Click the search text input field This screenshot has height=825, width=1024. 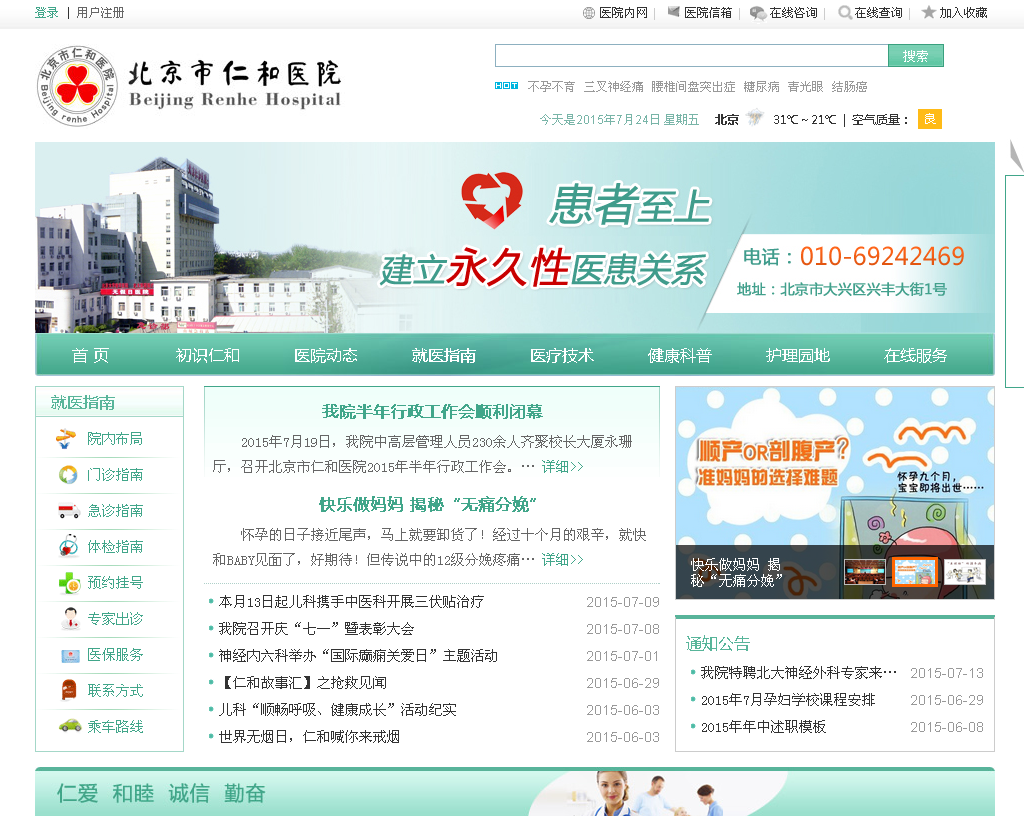(x=691, y=56)
